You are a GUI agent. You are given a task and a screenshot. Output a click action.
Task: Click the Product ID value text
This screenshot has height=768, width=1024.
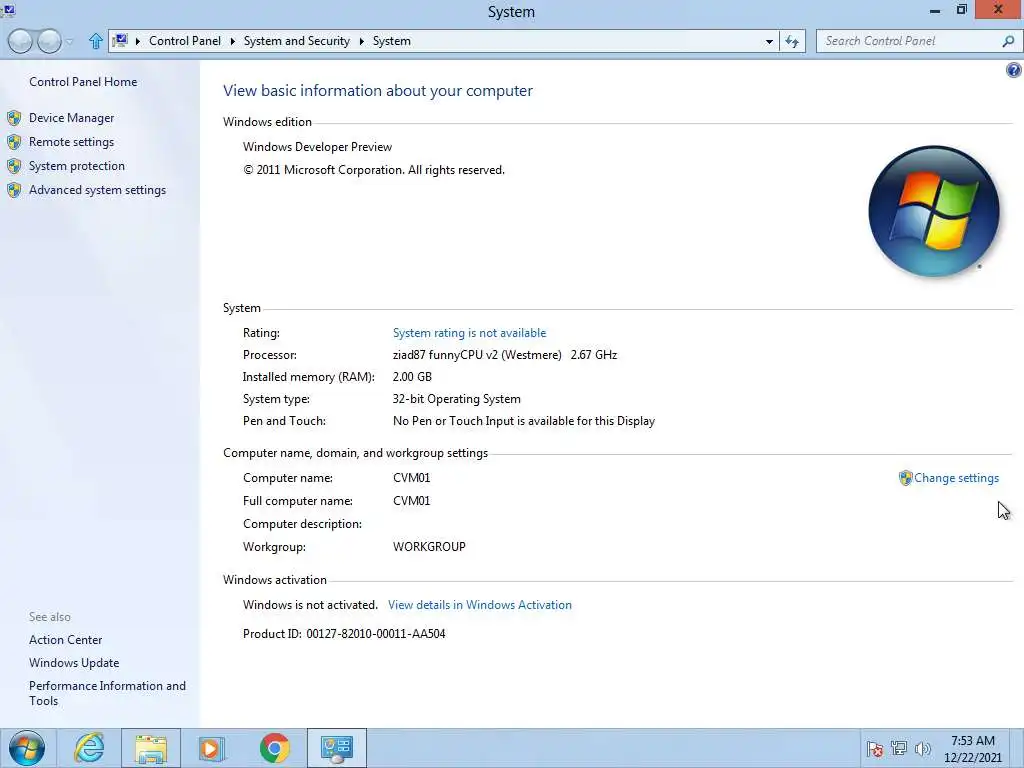tap(376, 633)
